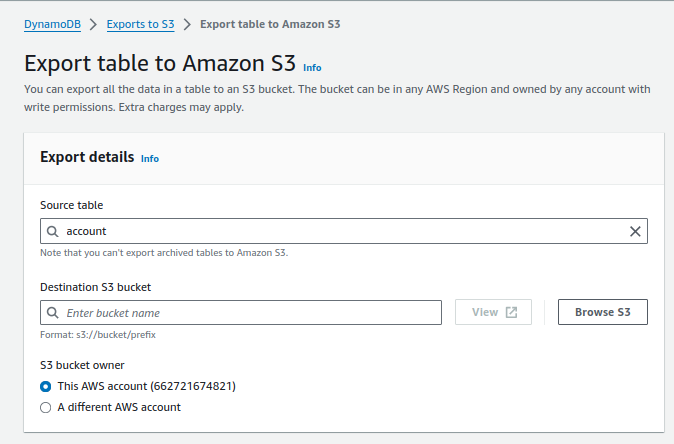The image size is (674, 444).
Task: Click breadcrumb chevron after Exports to S3
Action: pos(187,24)
